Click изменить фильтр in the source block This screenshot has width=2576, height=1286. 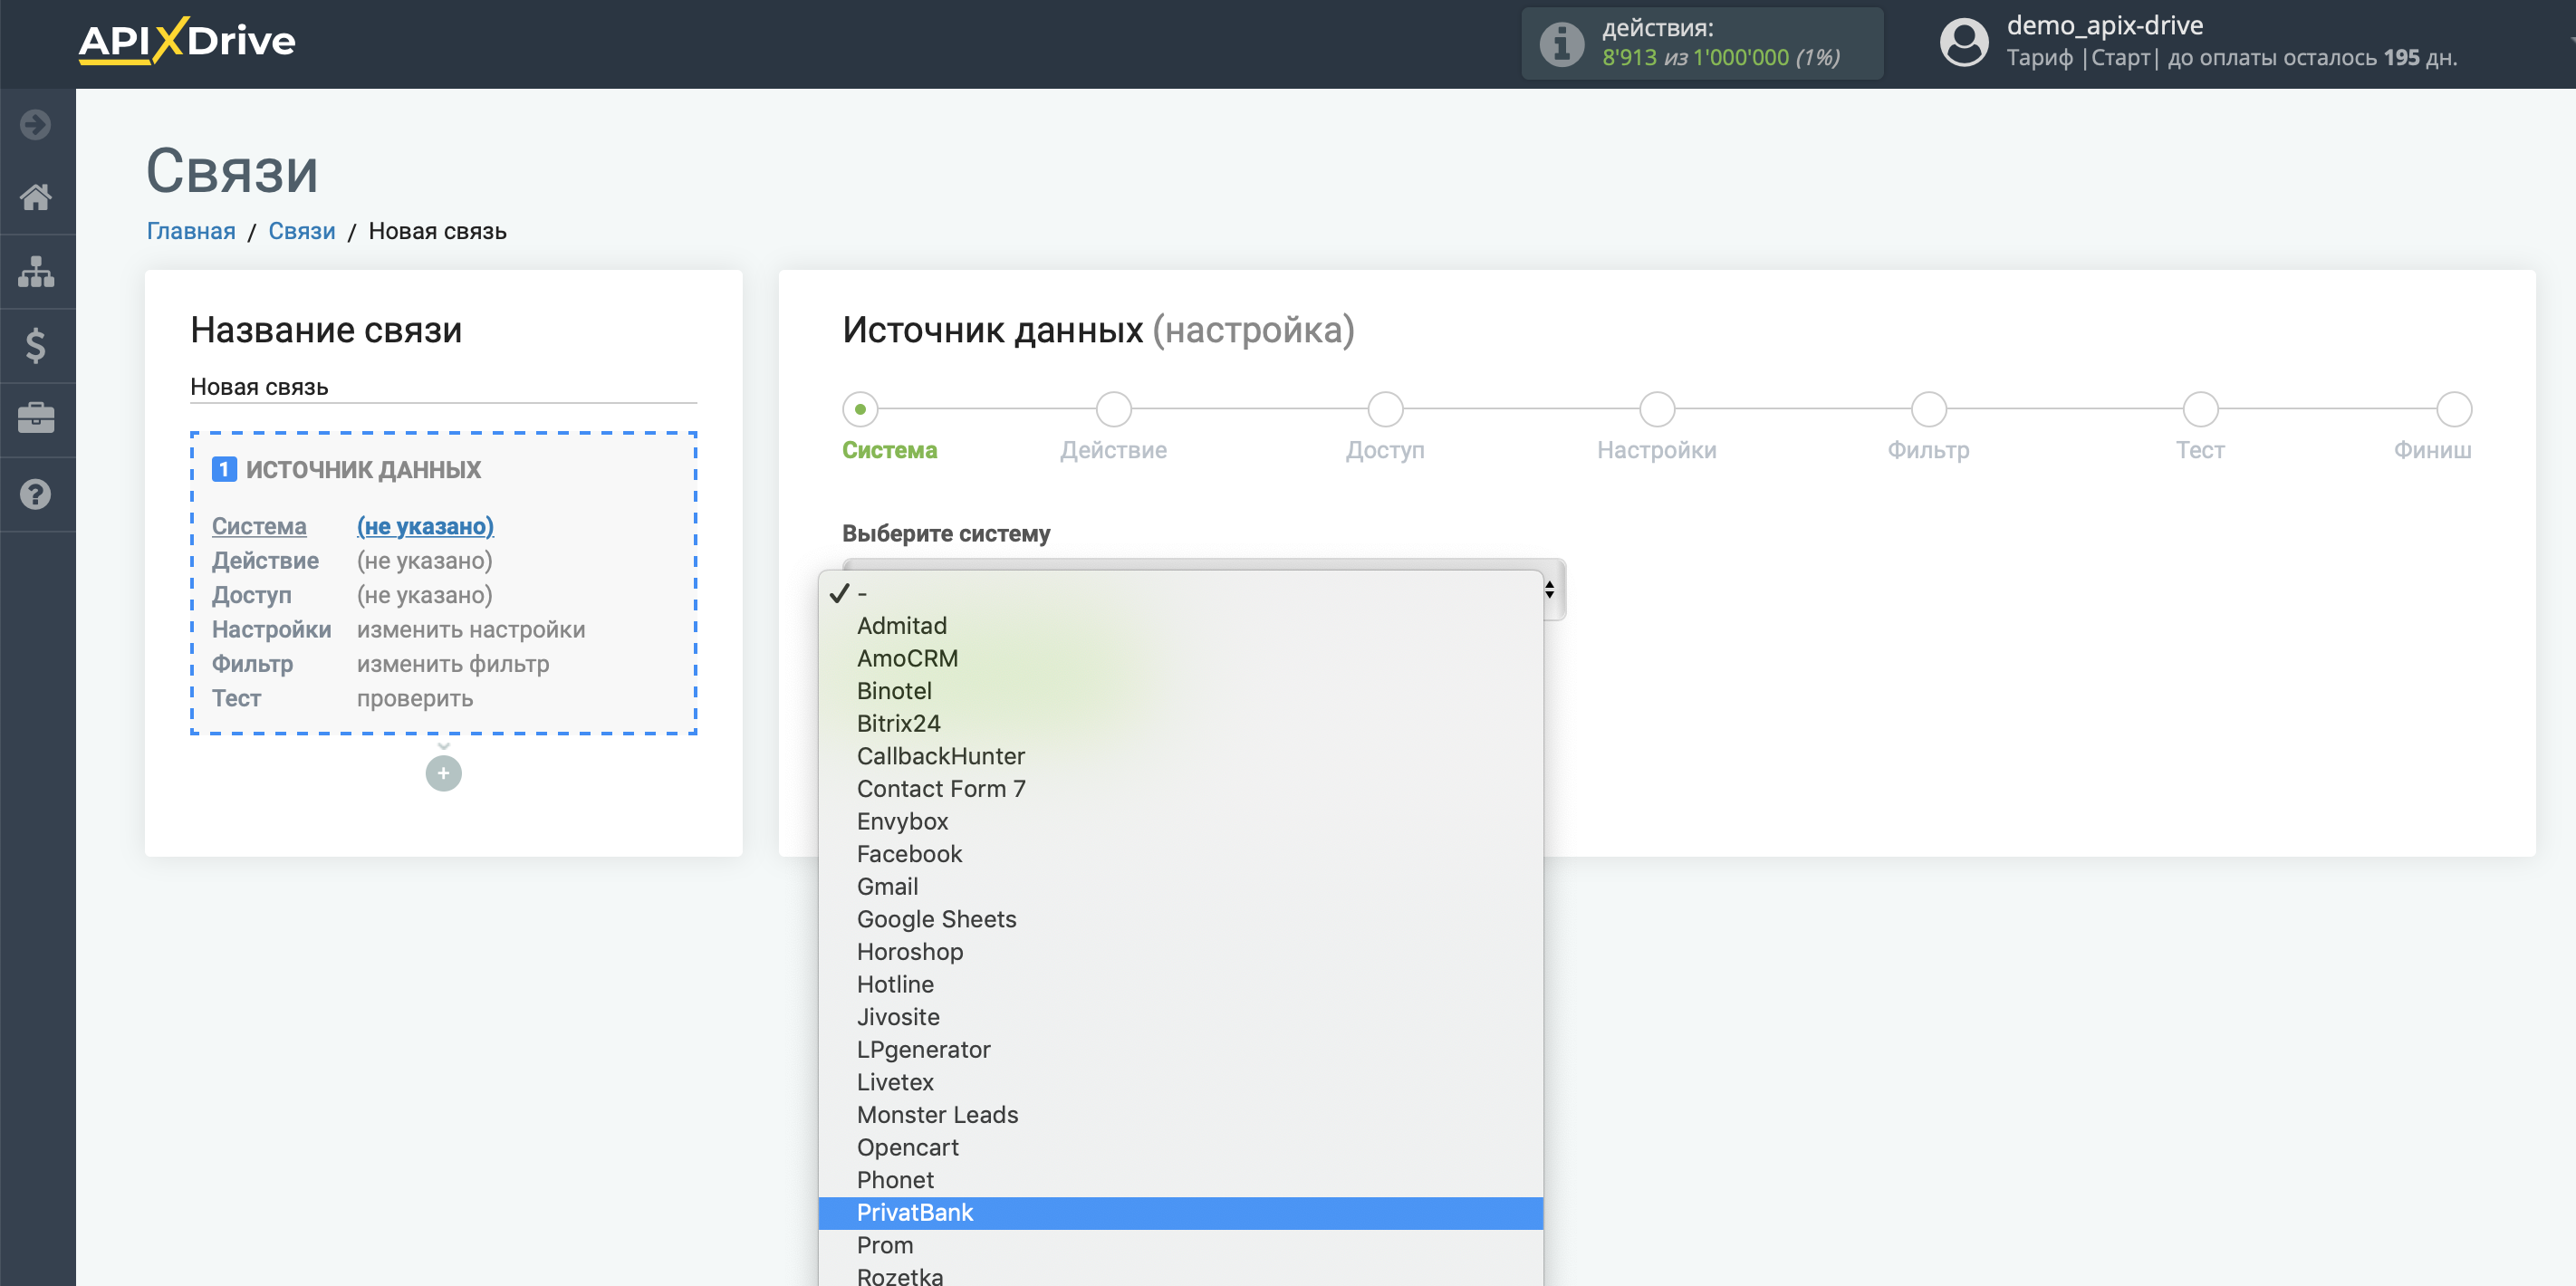pyautogui.click(x=453, y=664)
